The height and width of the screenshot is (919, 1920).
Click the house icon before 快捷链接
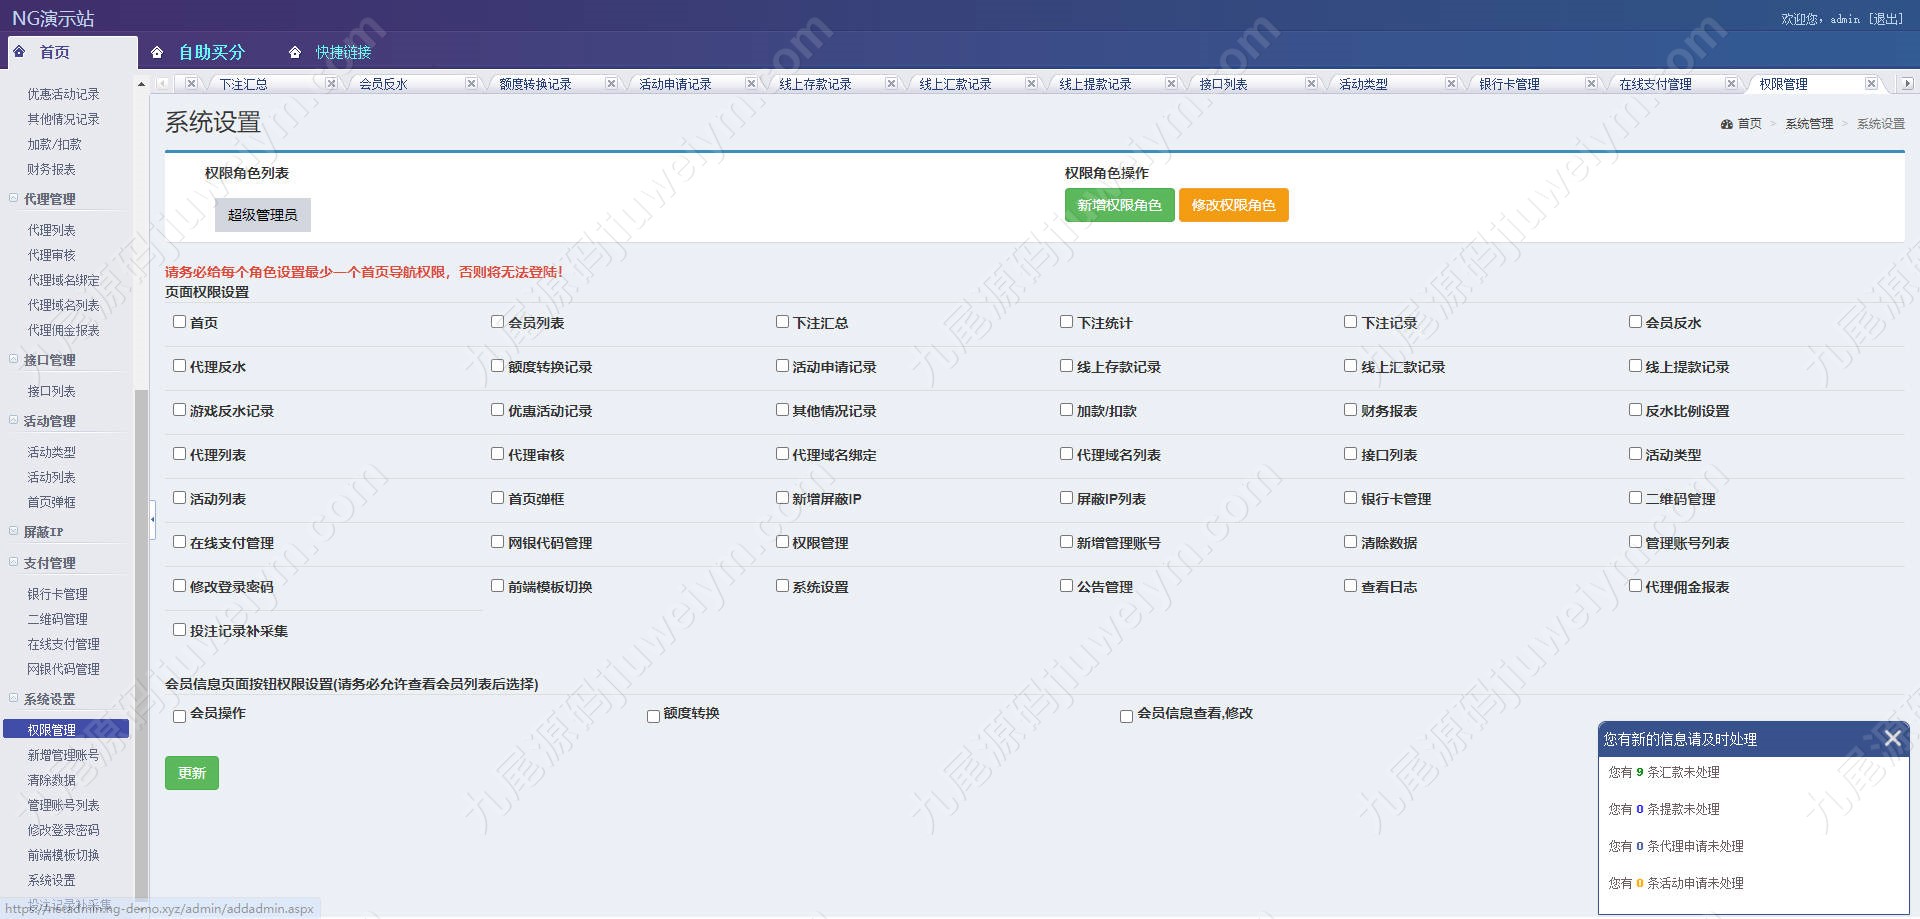(294, 53)
